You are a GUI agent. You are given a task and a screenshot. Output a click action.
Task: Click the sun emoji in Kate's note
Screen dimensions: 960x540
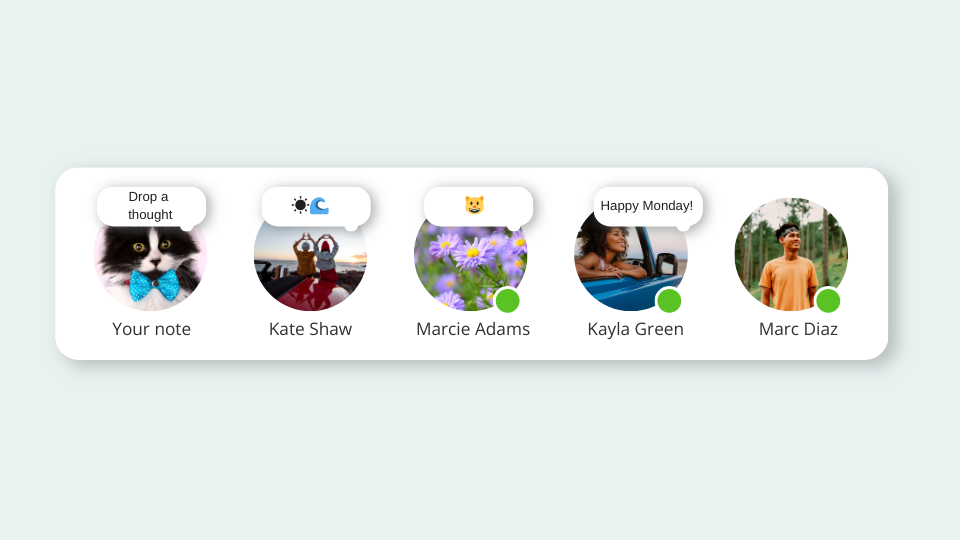pos(300,205)
